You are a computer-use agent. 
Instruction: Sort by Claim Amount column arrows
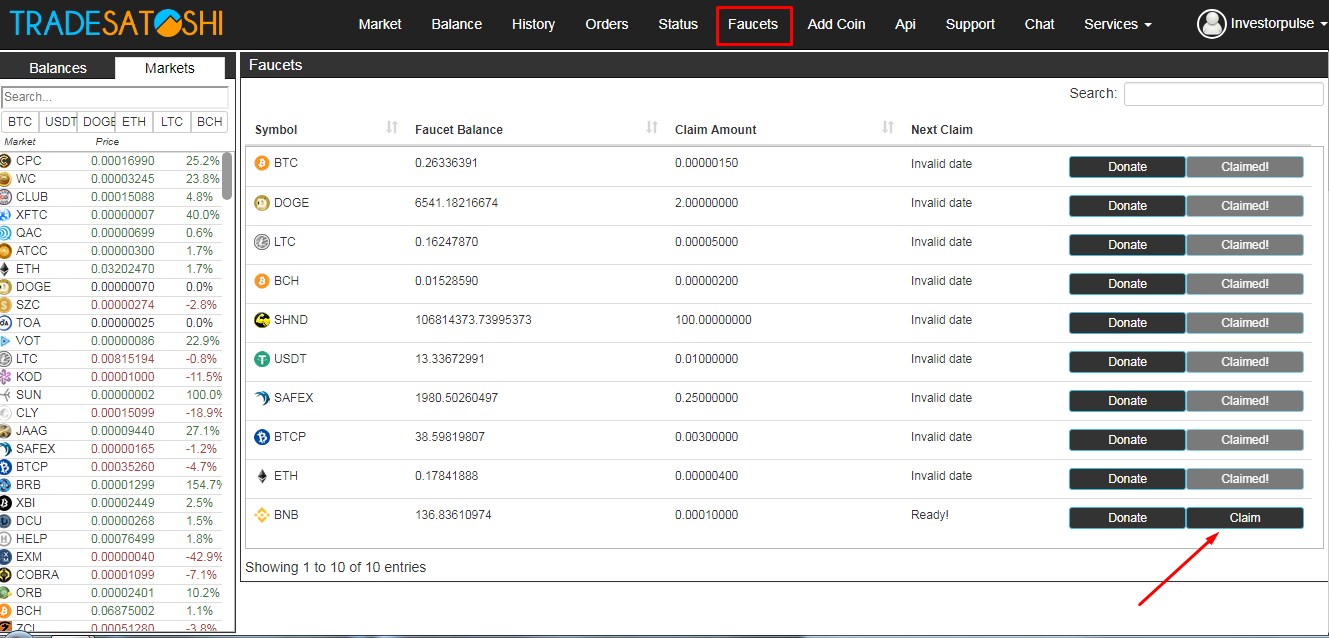(x=888, y=128)
